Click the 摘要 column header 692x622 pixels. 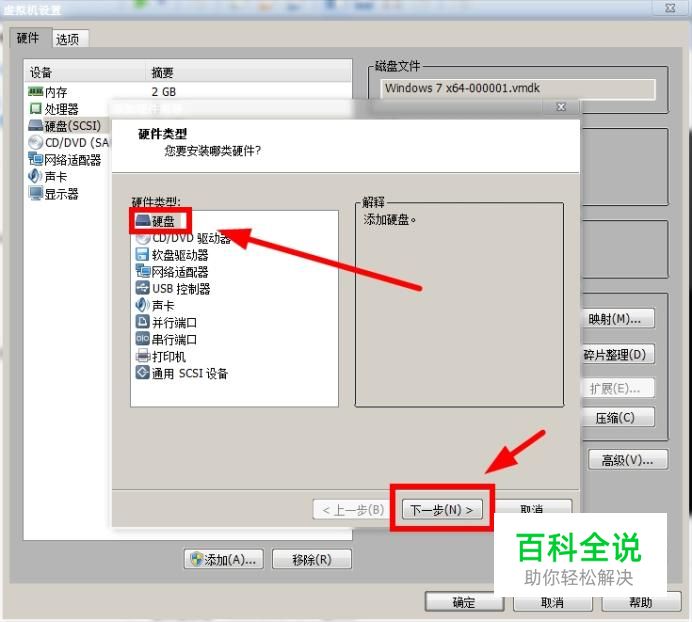249,72
